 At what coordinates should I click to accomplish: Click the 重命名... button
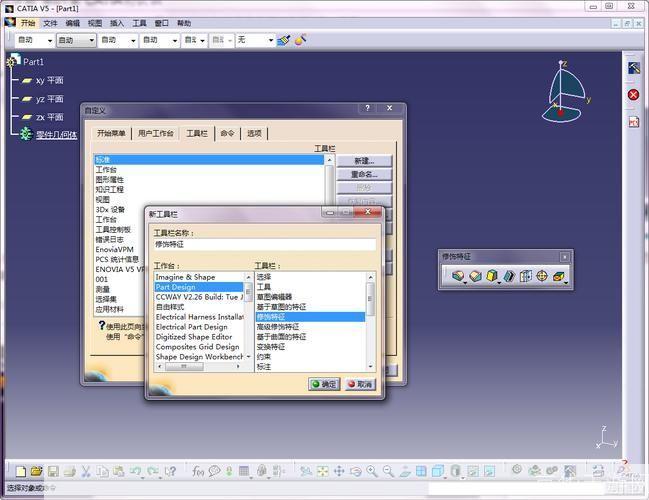tap(364, 174)
